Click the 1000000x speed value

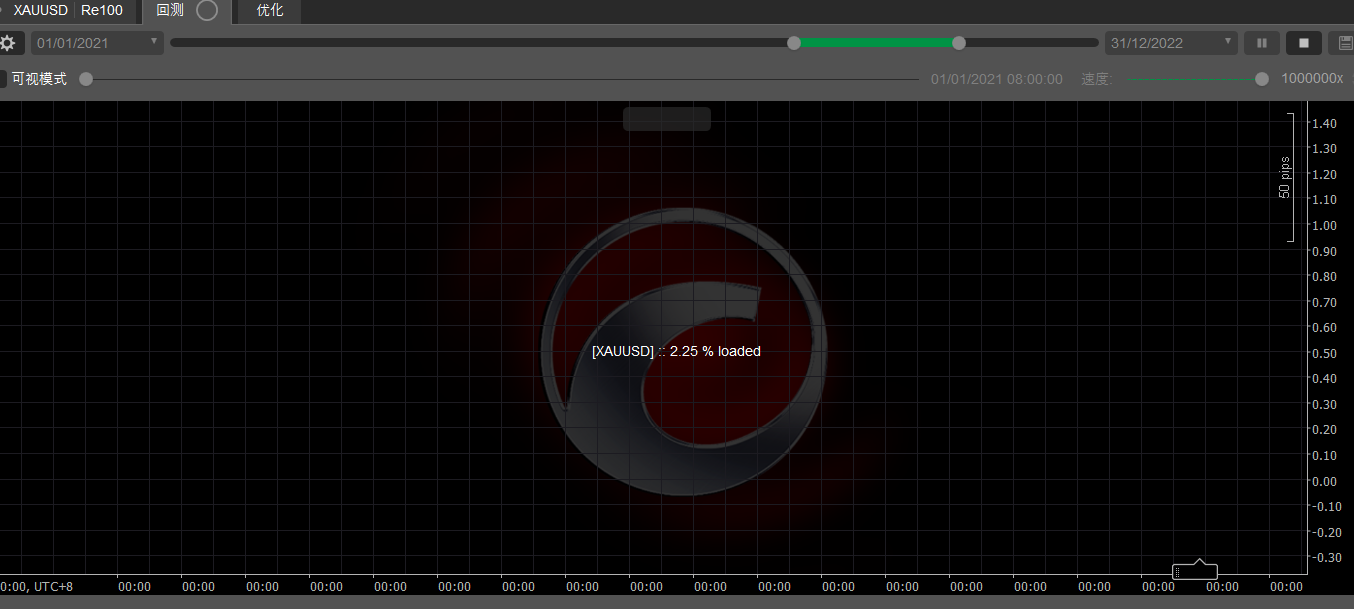click(1312, 79)
